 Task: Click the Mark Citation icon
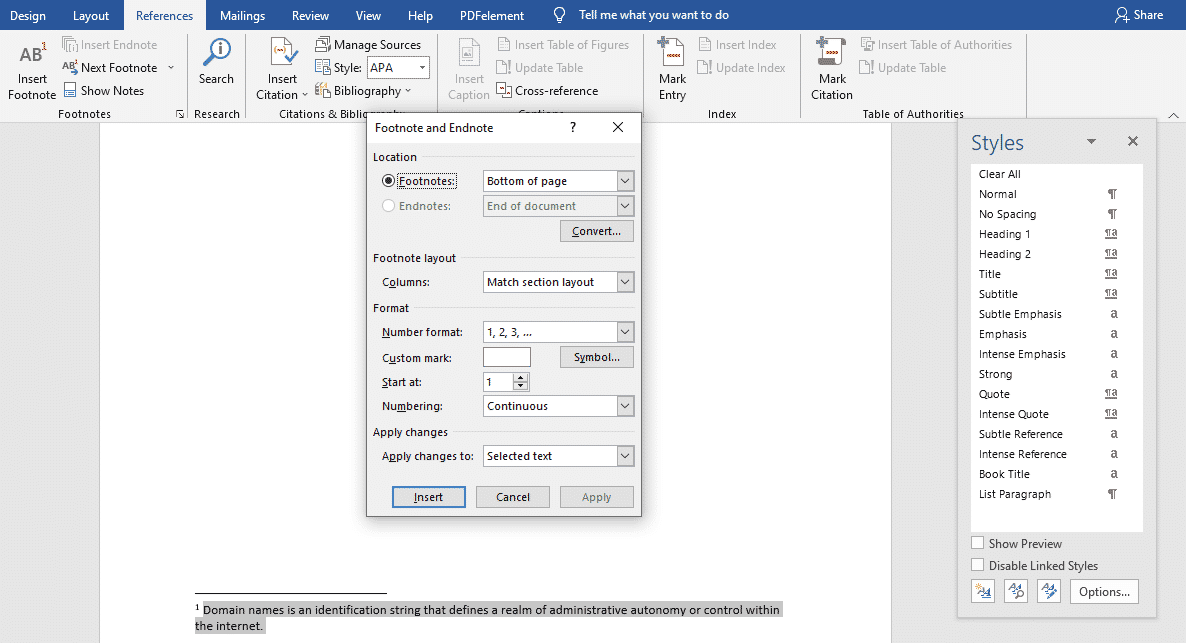click(831, 52)
